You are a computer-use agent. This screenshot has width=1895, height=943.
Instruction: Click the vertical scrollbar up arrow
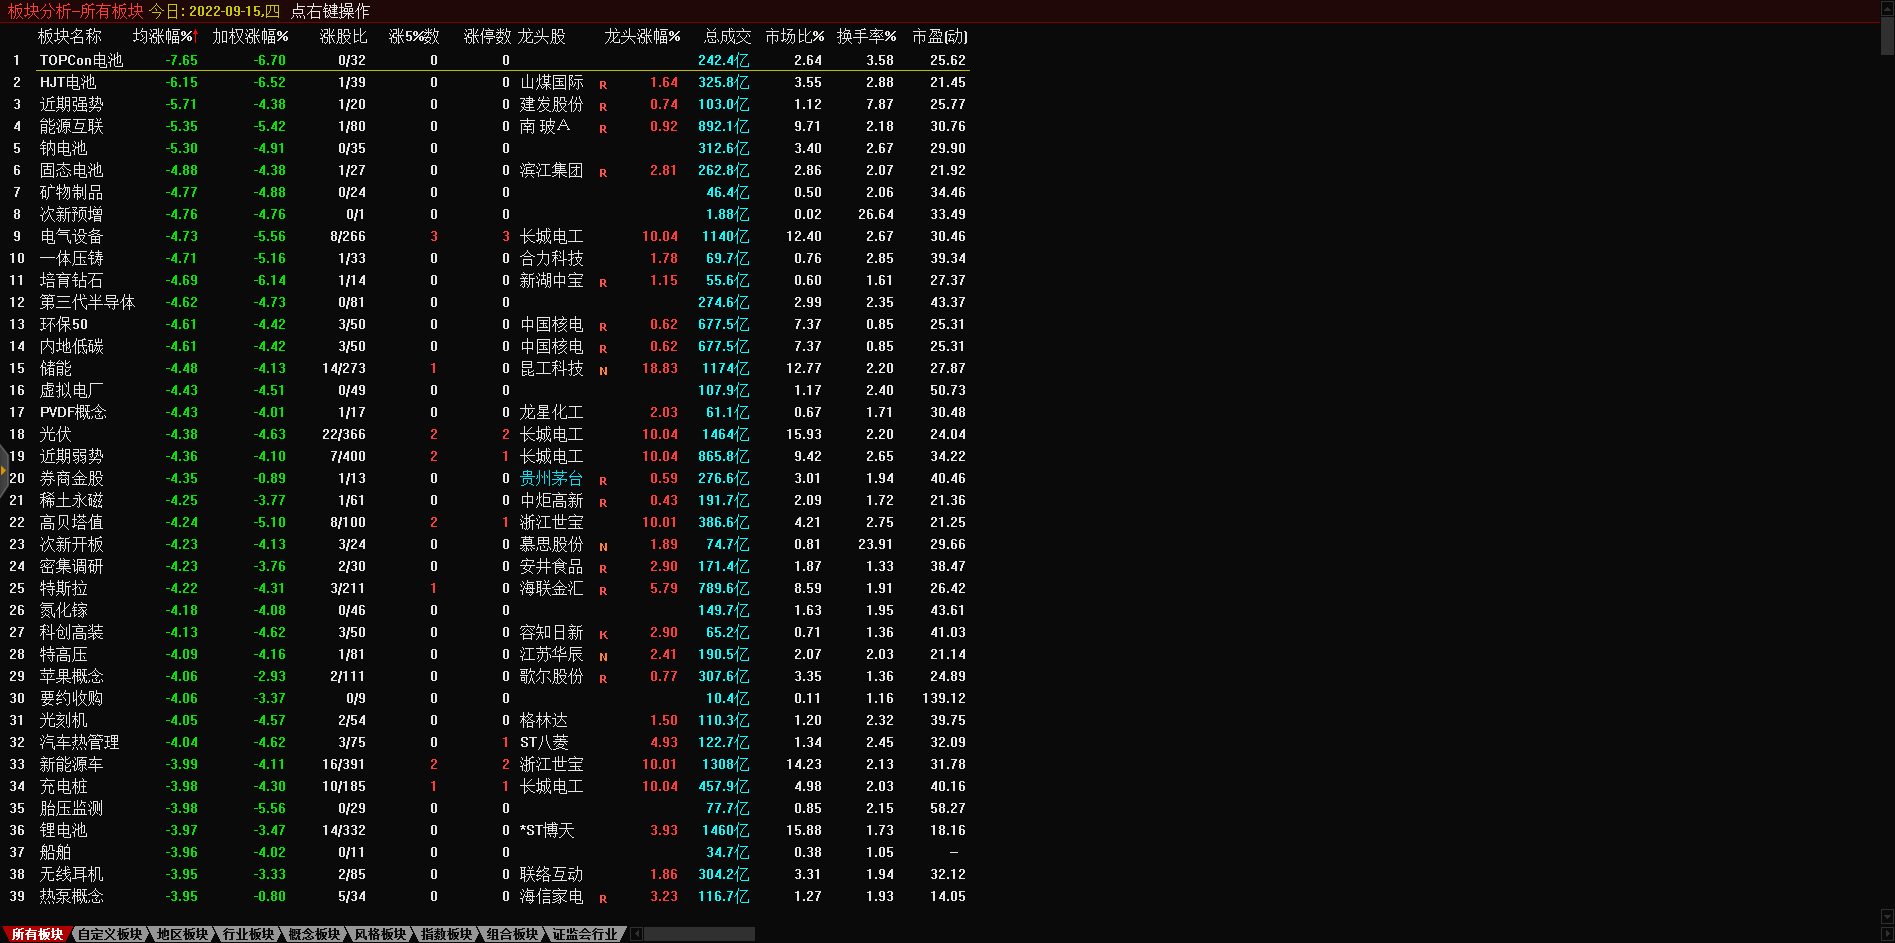(1887, 8)
